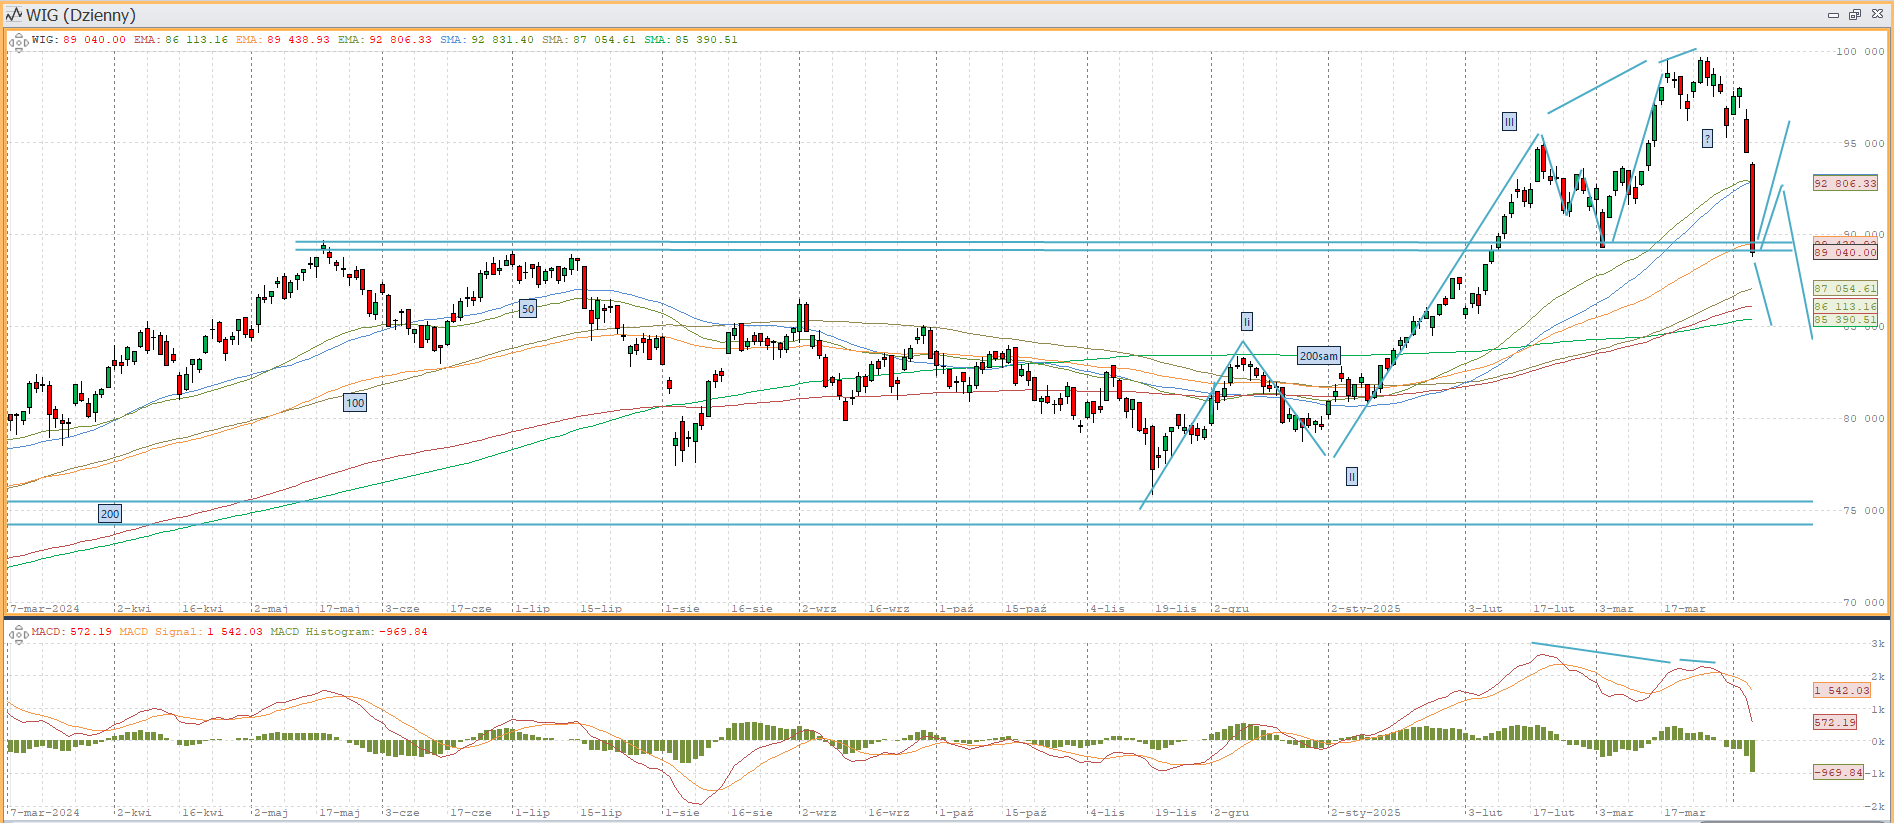
Task: Click the chart icon beside WIG (Dzienny) title
Action: coord(13,15)
